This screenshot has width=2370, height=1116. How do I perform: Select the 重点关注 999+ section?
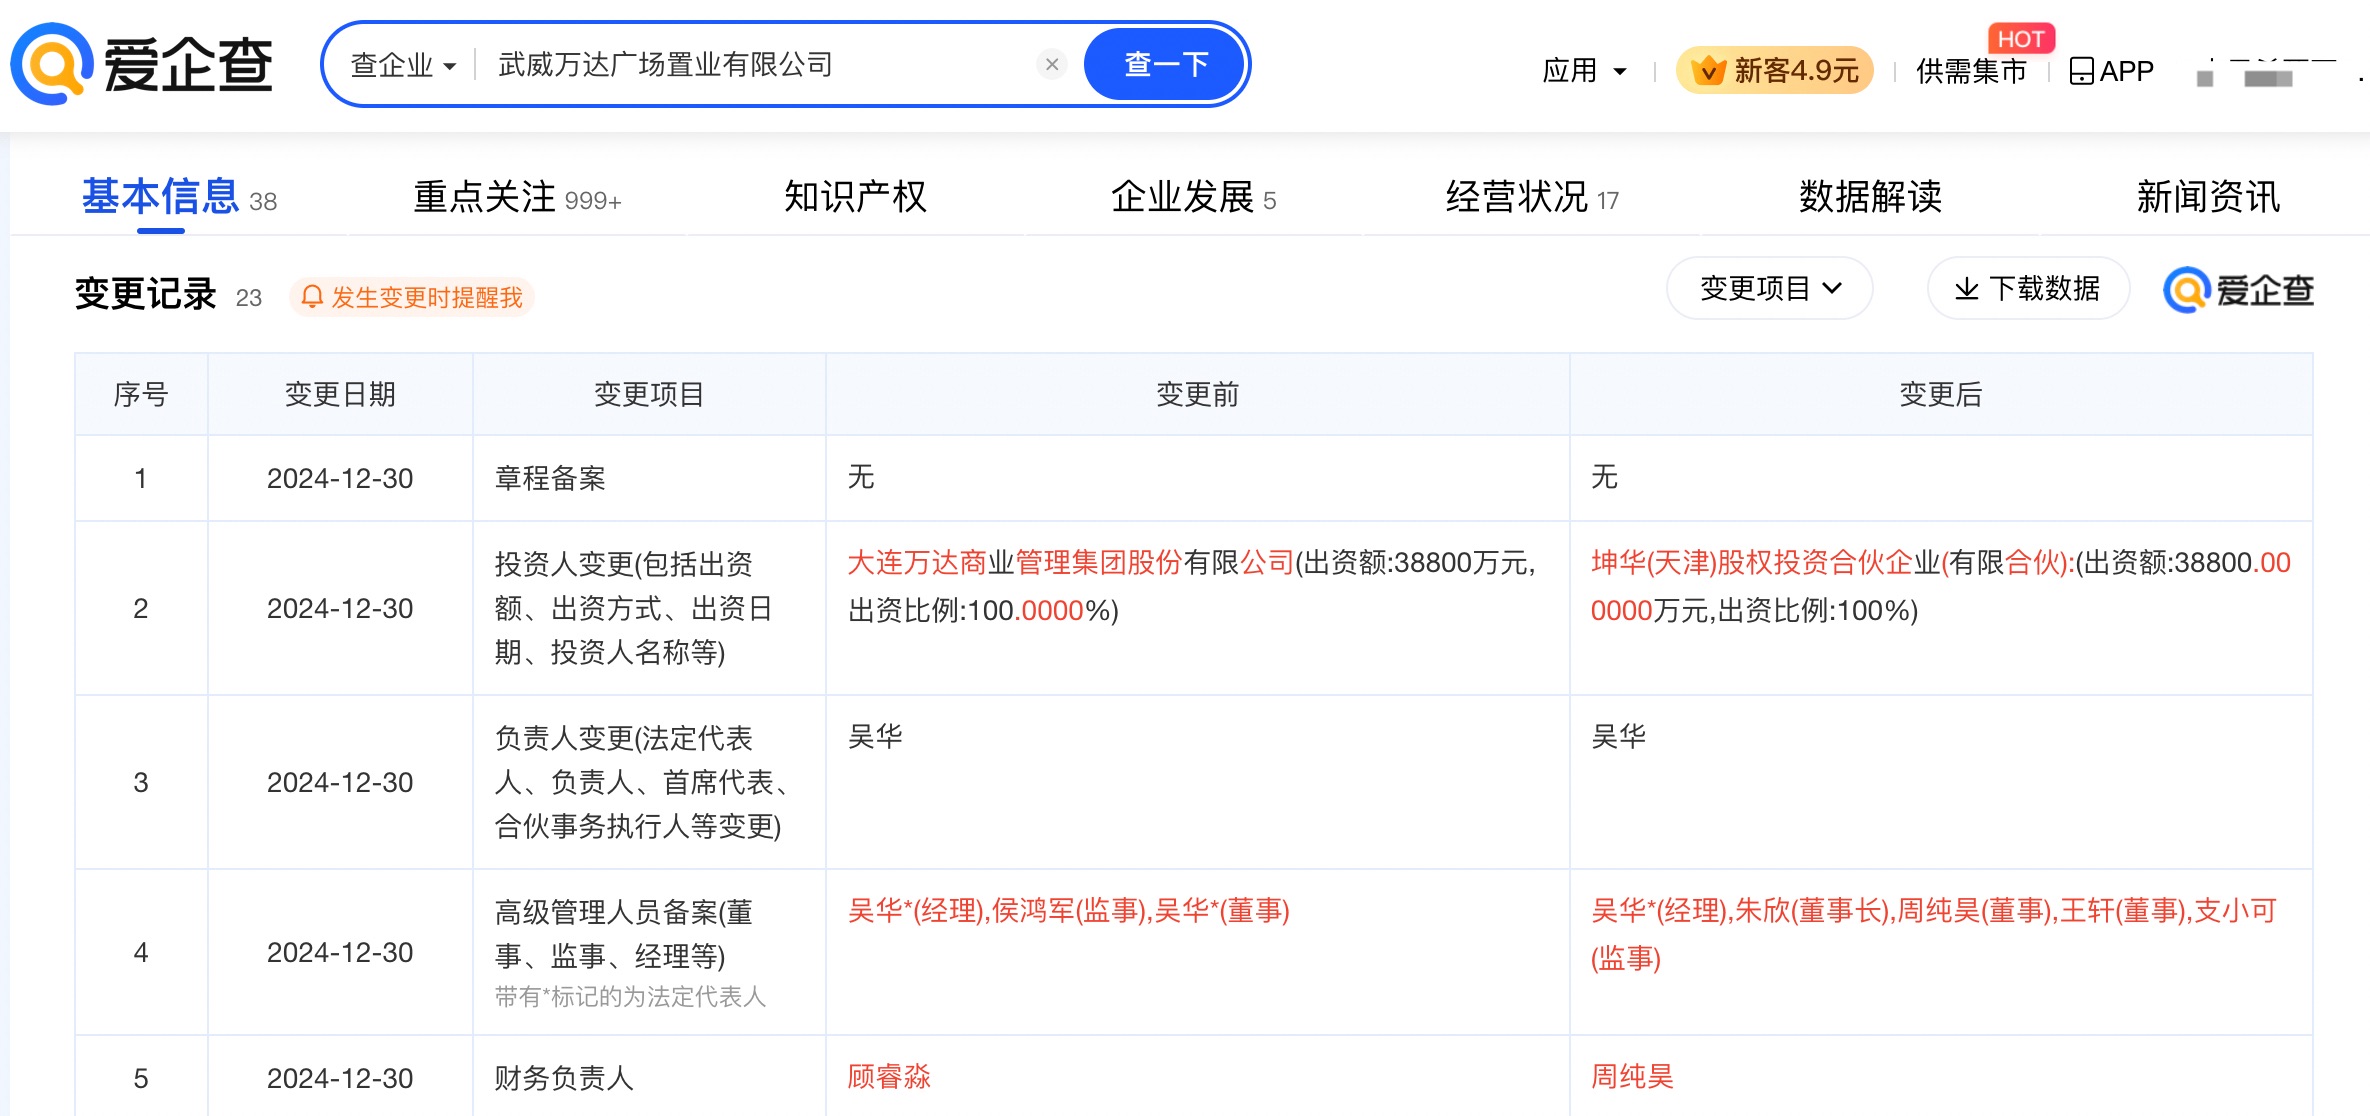[x=513, y=197]
